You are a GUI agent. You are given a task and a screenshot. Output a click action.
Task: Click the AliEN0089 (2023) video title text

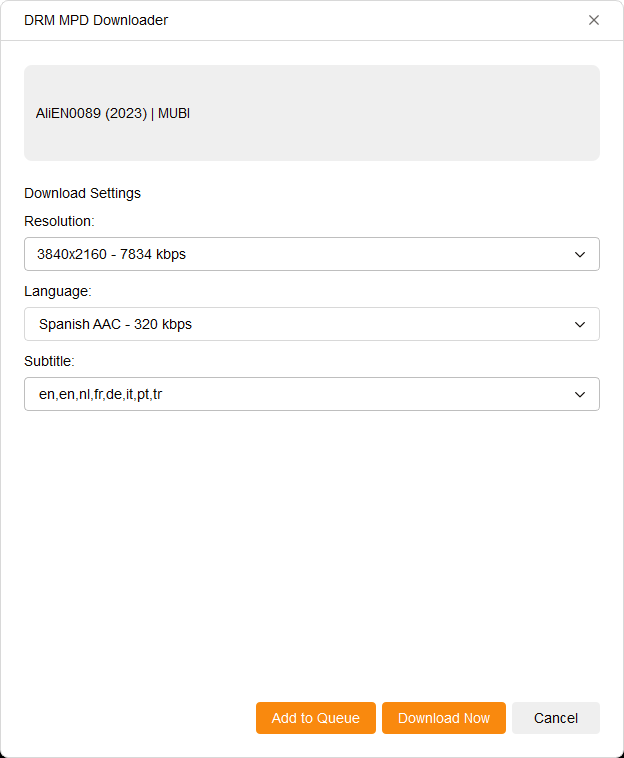pyautogui.click(x=90, y=114)
